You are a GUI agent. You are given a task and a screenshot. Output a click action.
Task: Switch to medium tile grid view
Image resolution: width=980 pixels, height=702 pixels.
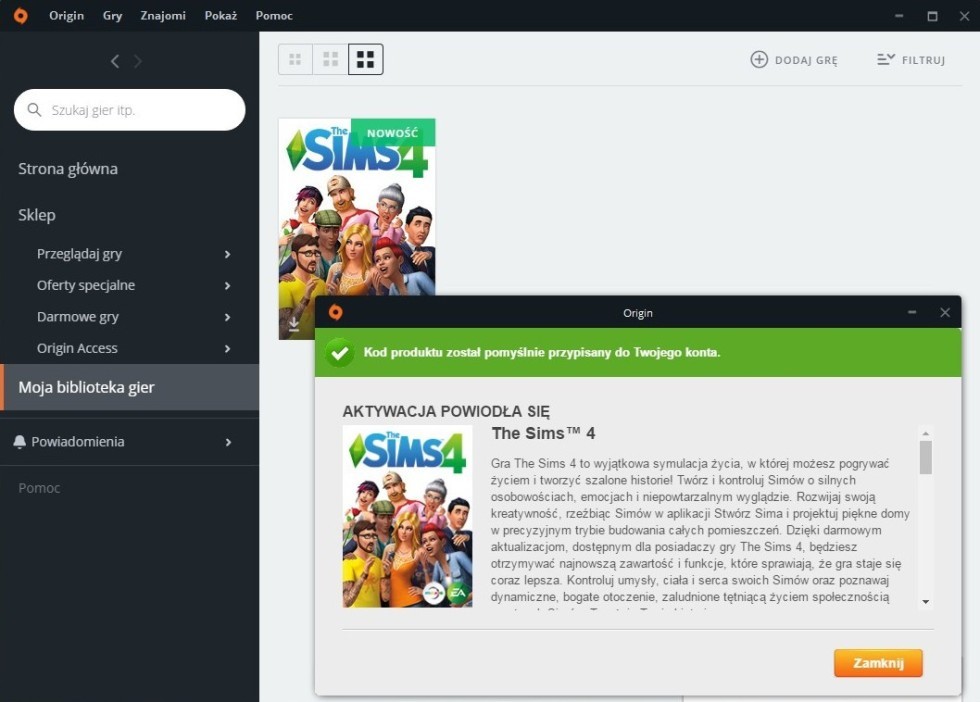point(331,59)
